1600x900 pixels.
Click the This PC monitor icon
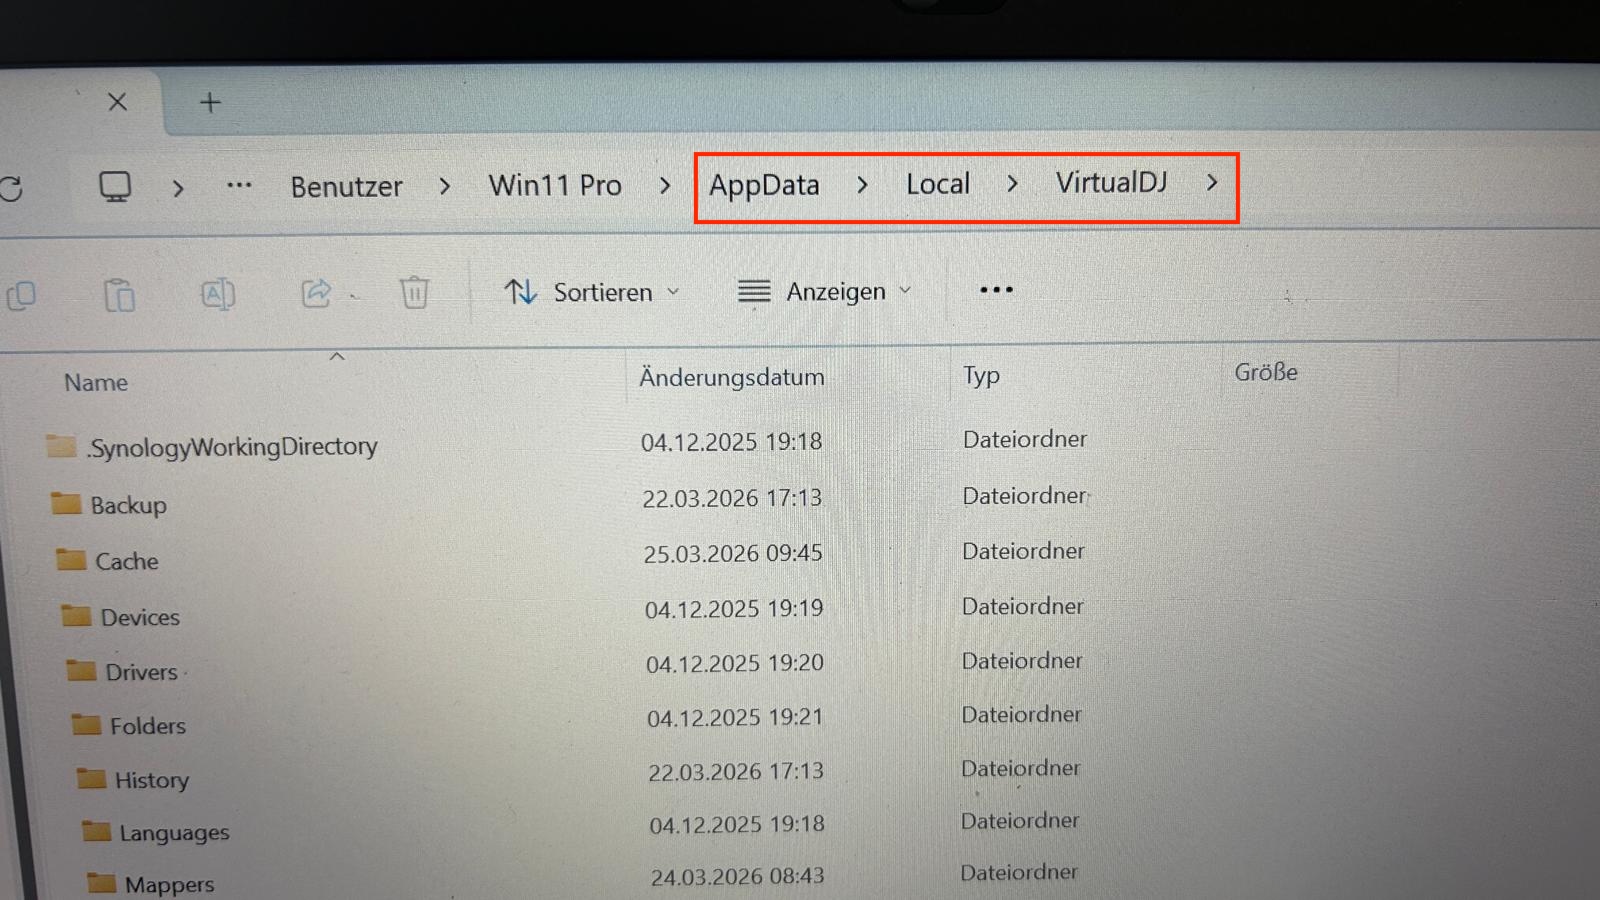[x=115, y=187]
